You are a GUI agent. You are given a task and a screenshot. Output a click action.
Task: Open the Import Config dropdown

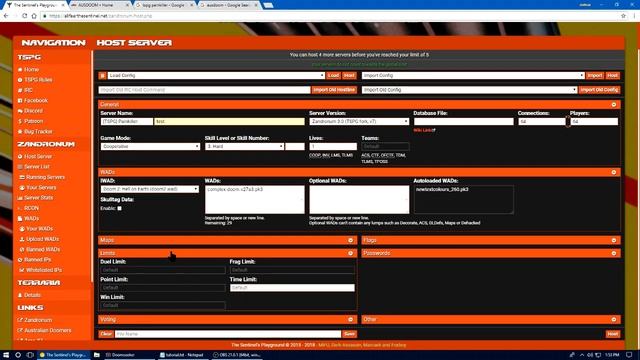[473, 76]
